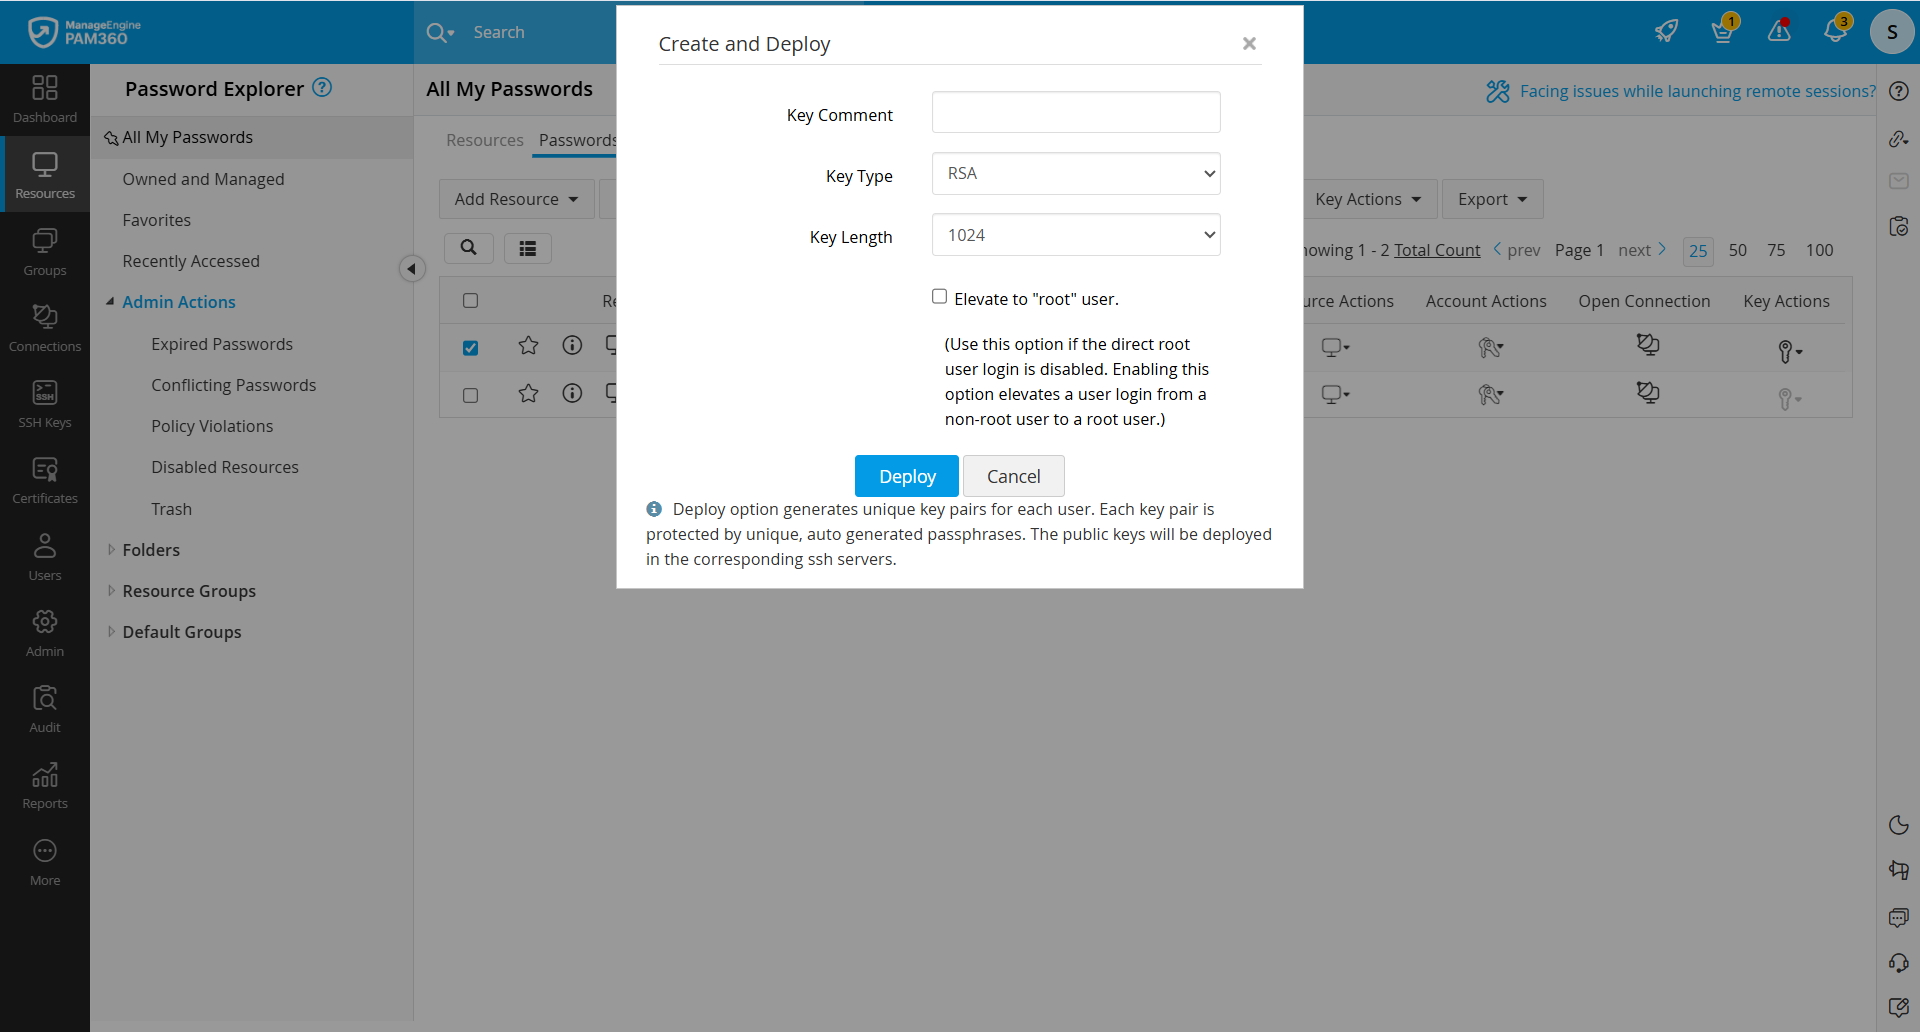Click the rocket quick-launch icon in header
The width and height of the screenshot is (1920, 1032).
pos(1666,31)
